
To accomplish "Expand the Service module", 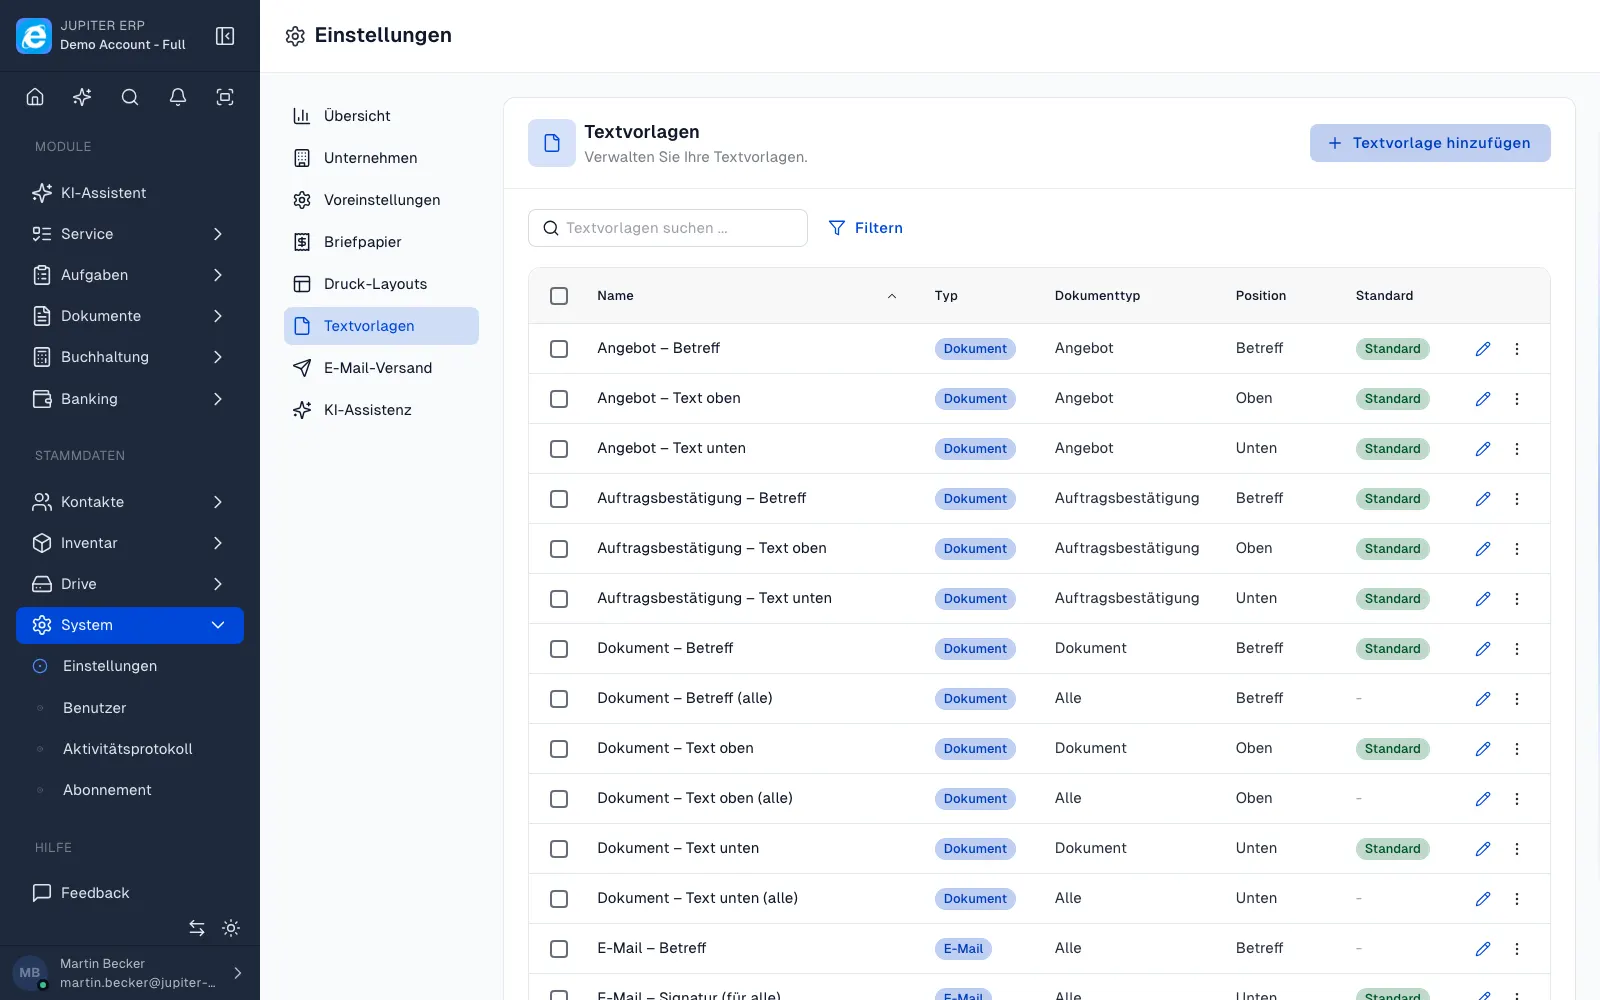I will (x=130, y=234).
